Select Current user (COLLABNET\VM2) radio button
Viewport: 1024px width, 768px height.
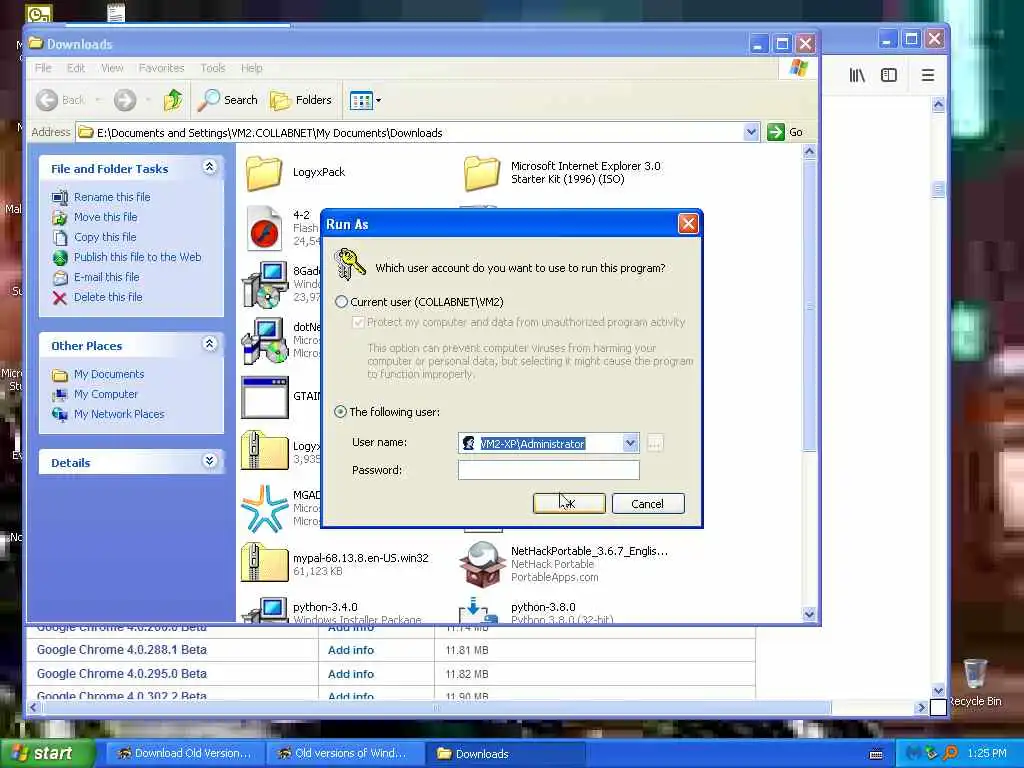pyautogui.click(x=341, y=302)
